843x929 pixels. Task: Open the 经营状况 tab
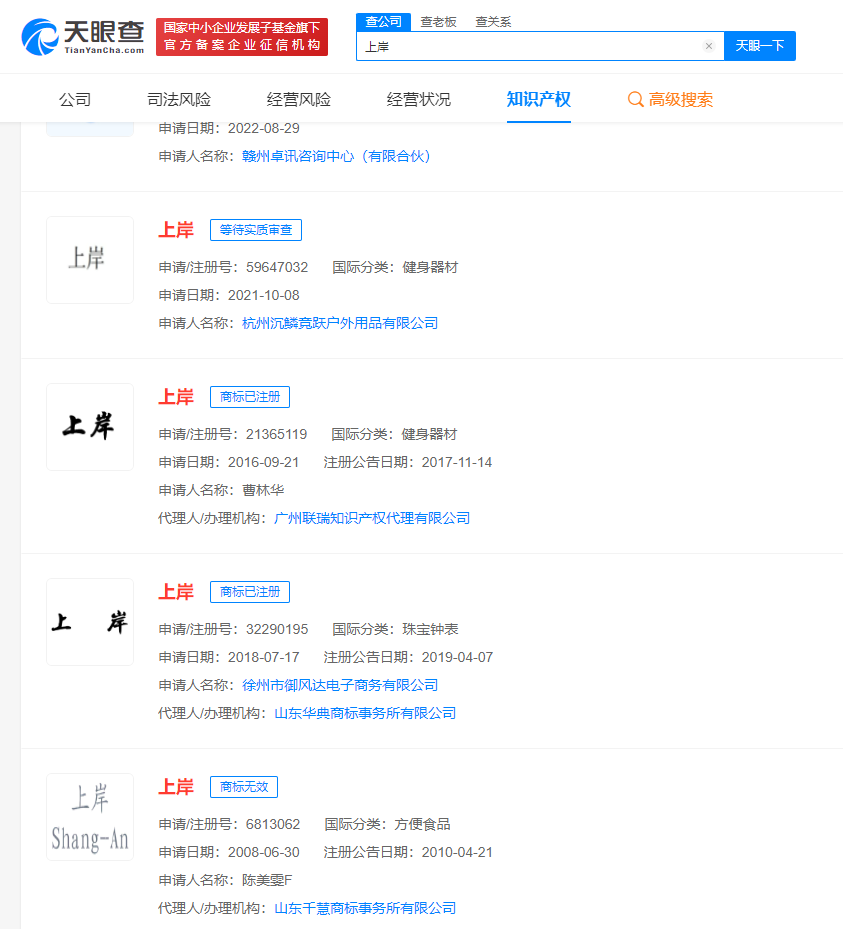click(x=419, y=100)
